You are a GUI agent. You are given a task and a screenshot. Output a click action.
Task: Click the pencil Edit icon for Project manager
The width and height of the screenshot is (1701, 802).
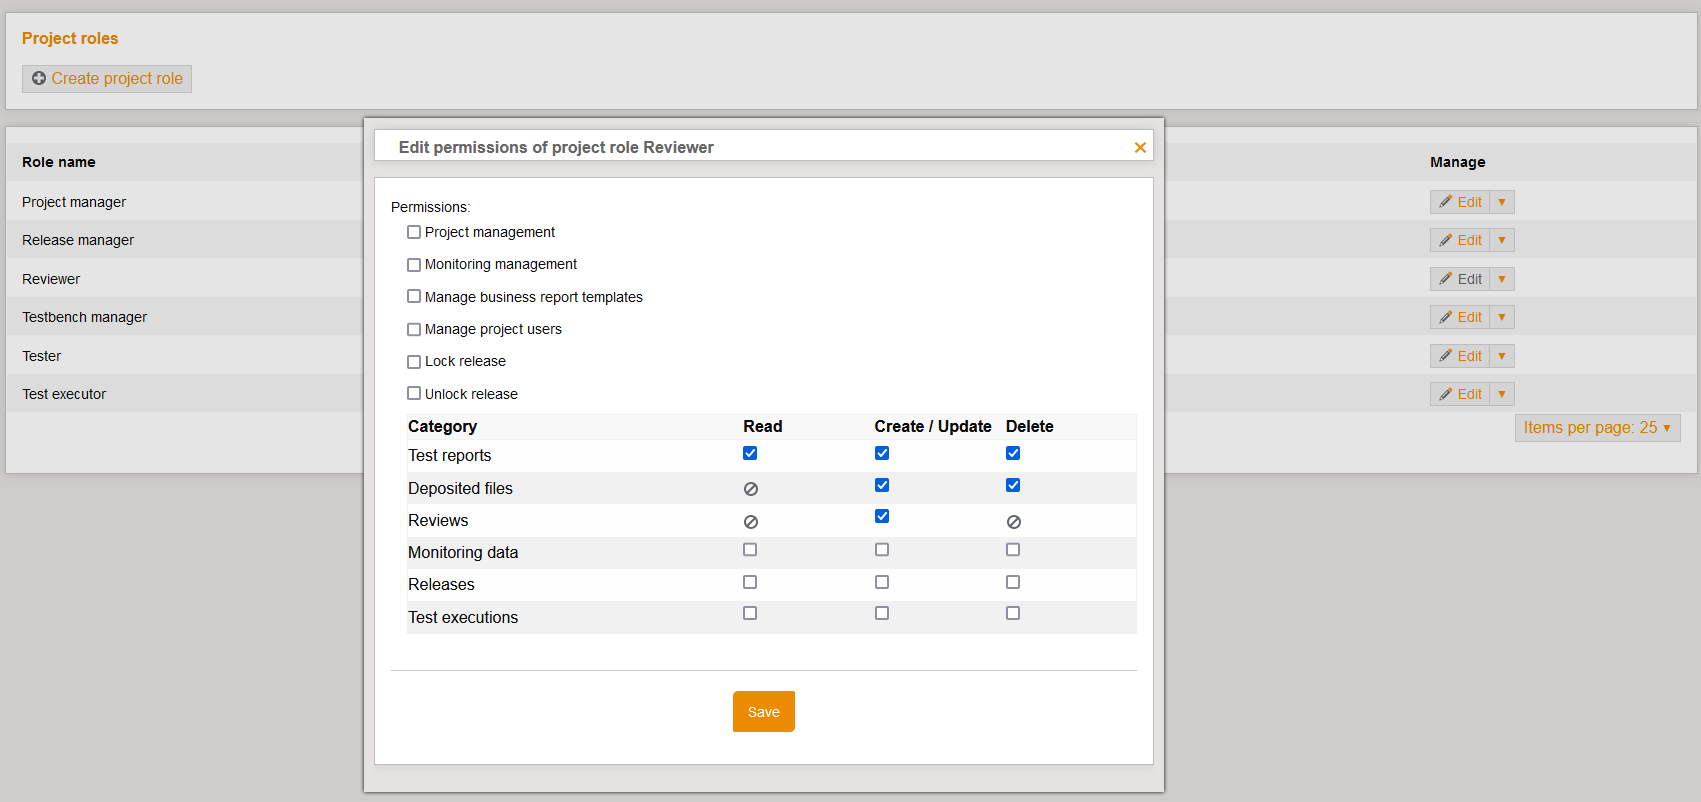click(1446, 202)
